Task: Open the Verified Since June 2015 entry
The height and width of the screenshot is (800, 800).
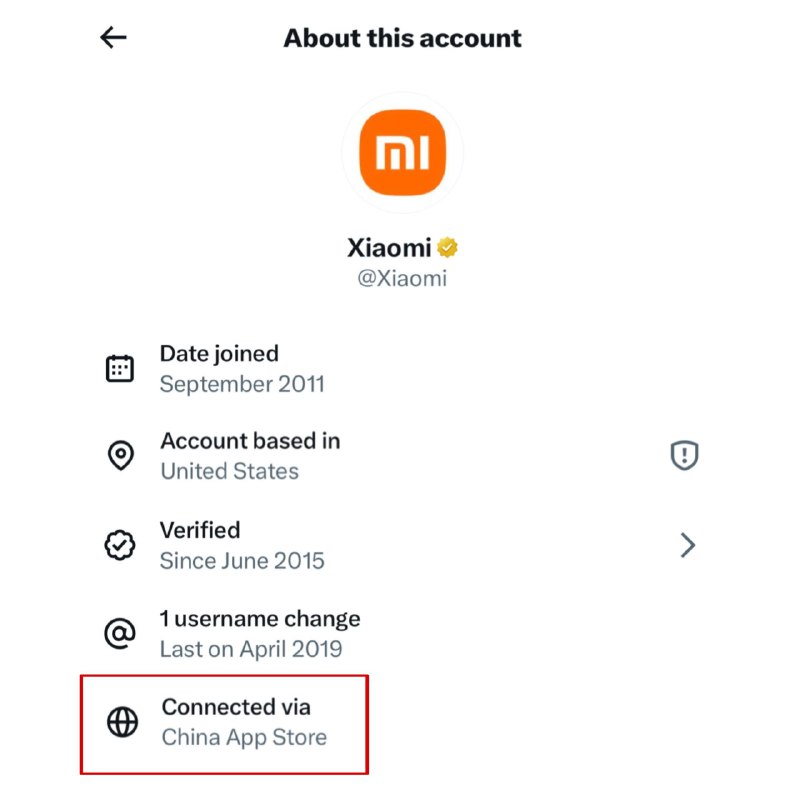Action: point(242,545)
